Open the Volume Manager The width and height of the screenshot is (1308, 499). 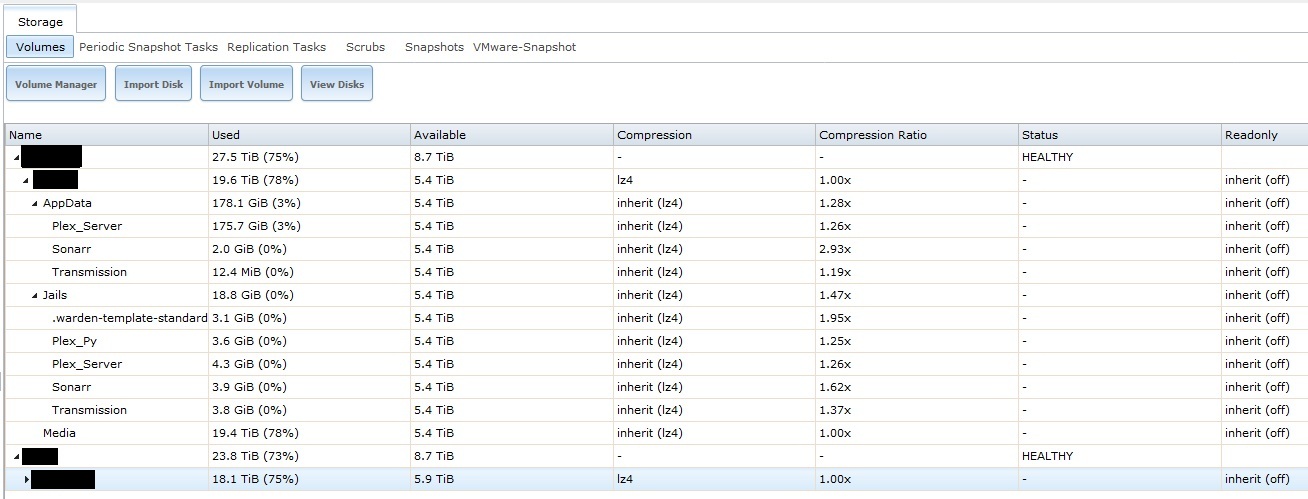56,85
